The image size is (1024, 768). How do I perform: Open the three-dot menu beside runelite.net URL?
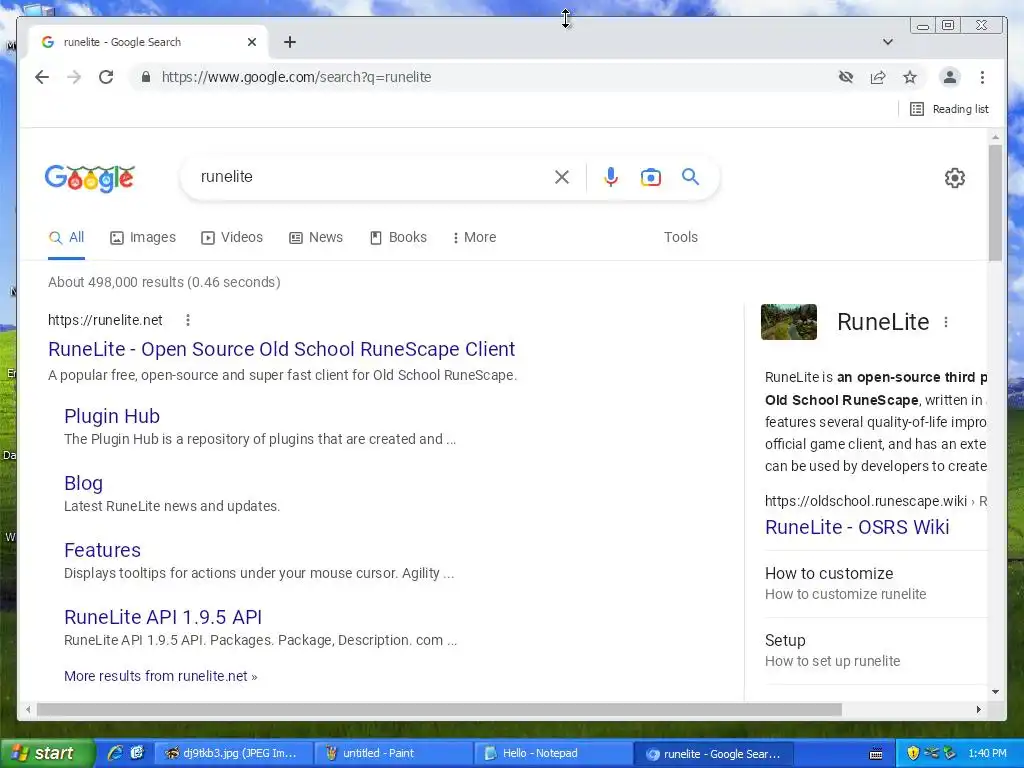point(187,320)
